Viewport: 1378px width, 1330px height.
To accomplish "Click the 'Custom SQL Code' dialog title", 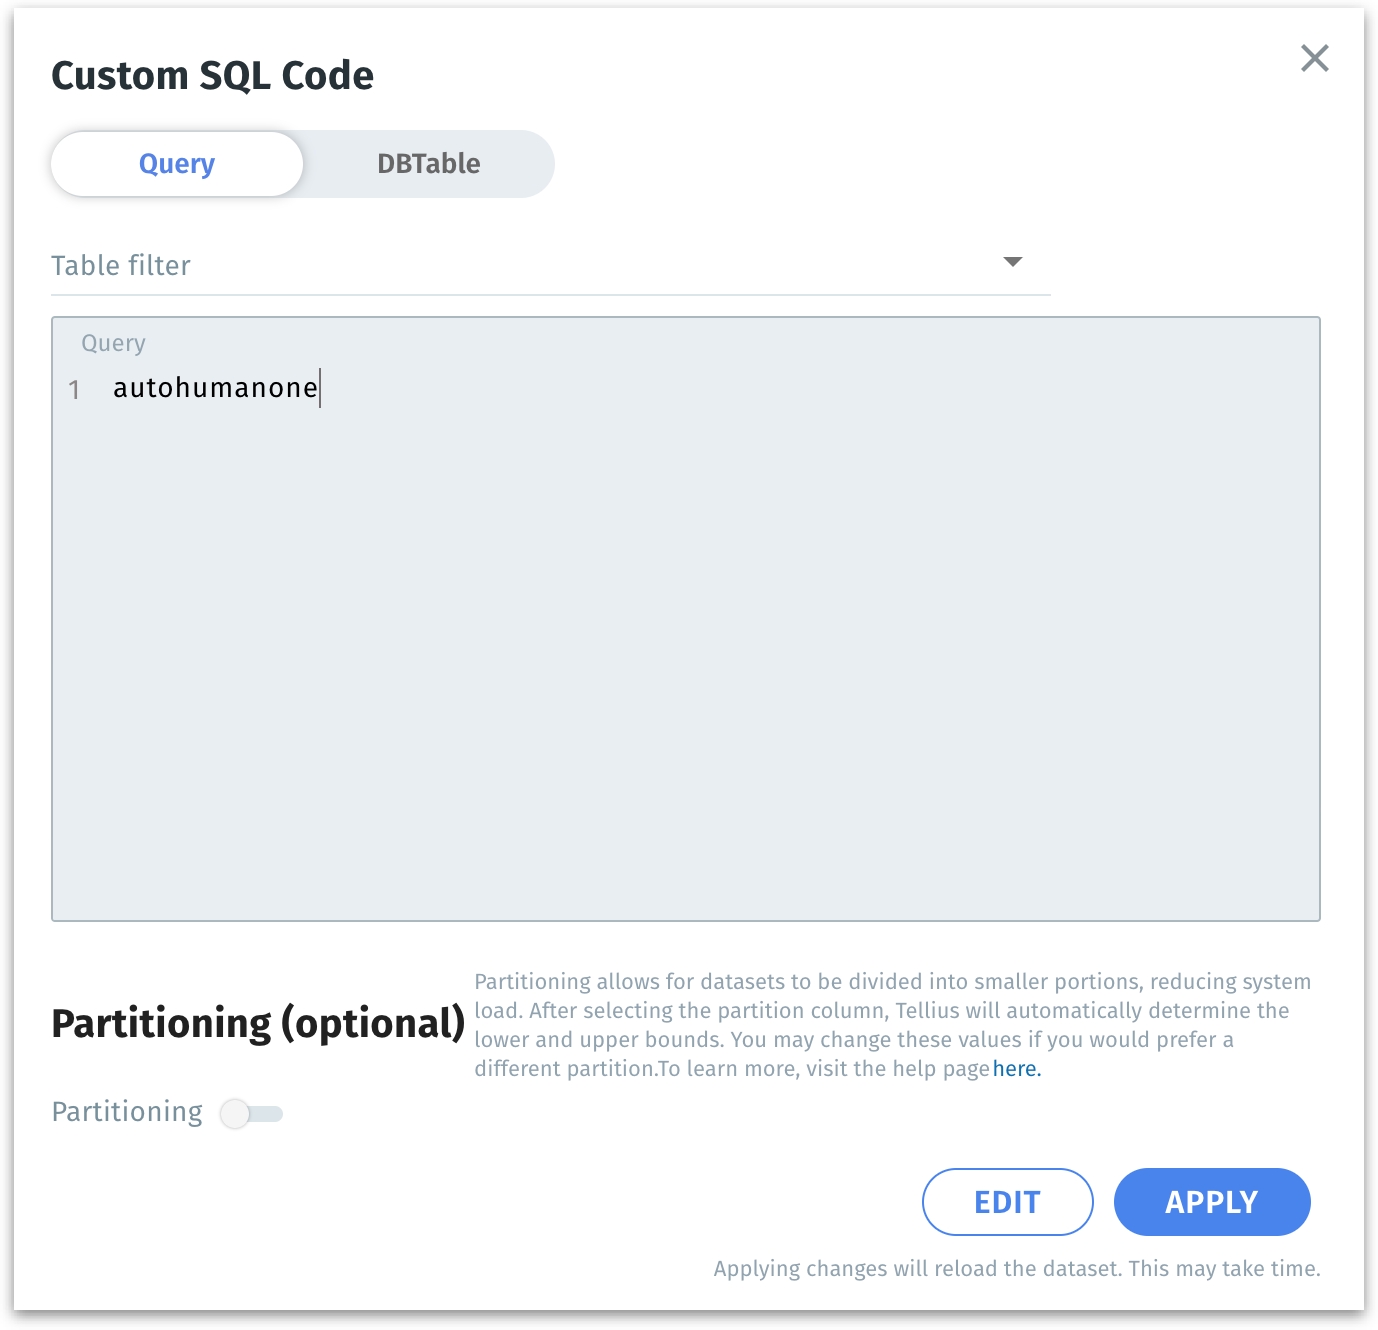I will point(212,76).
